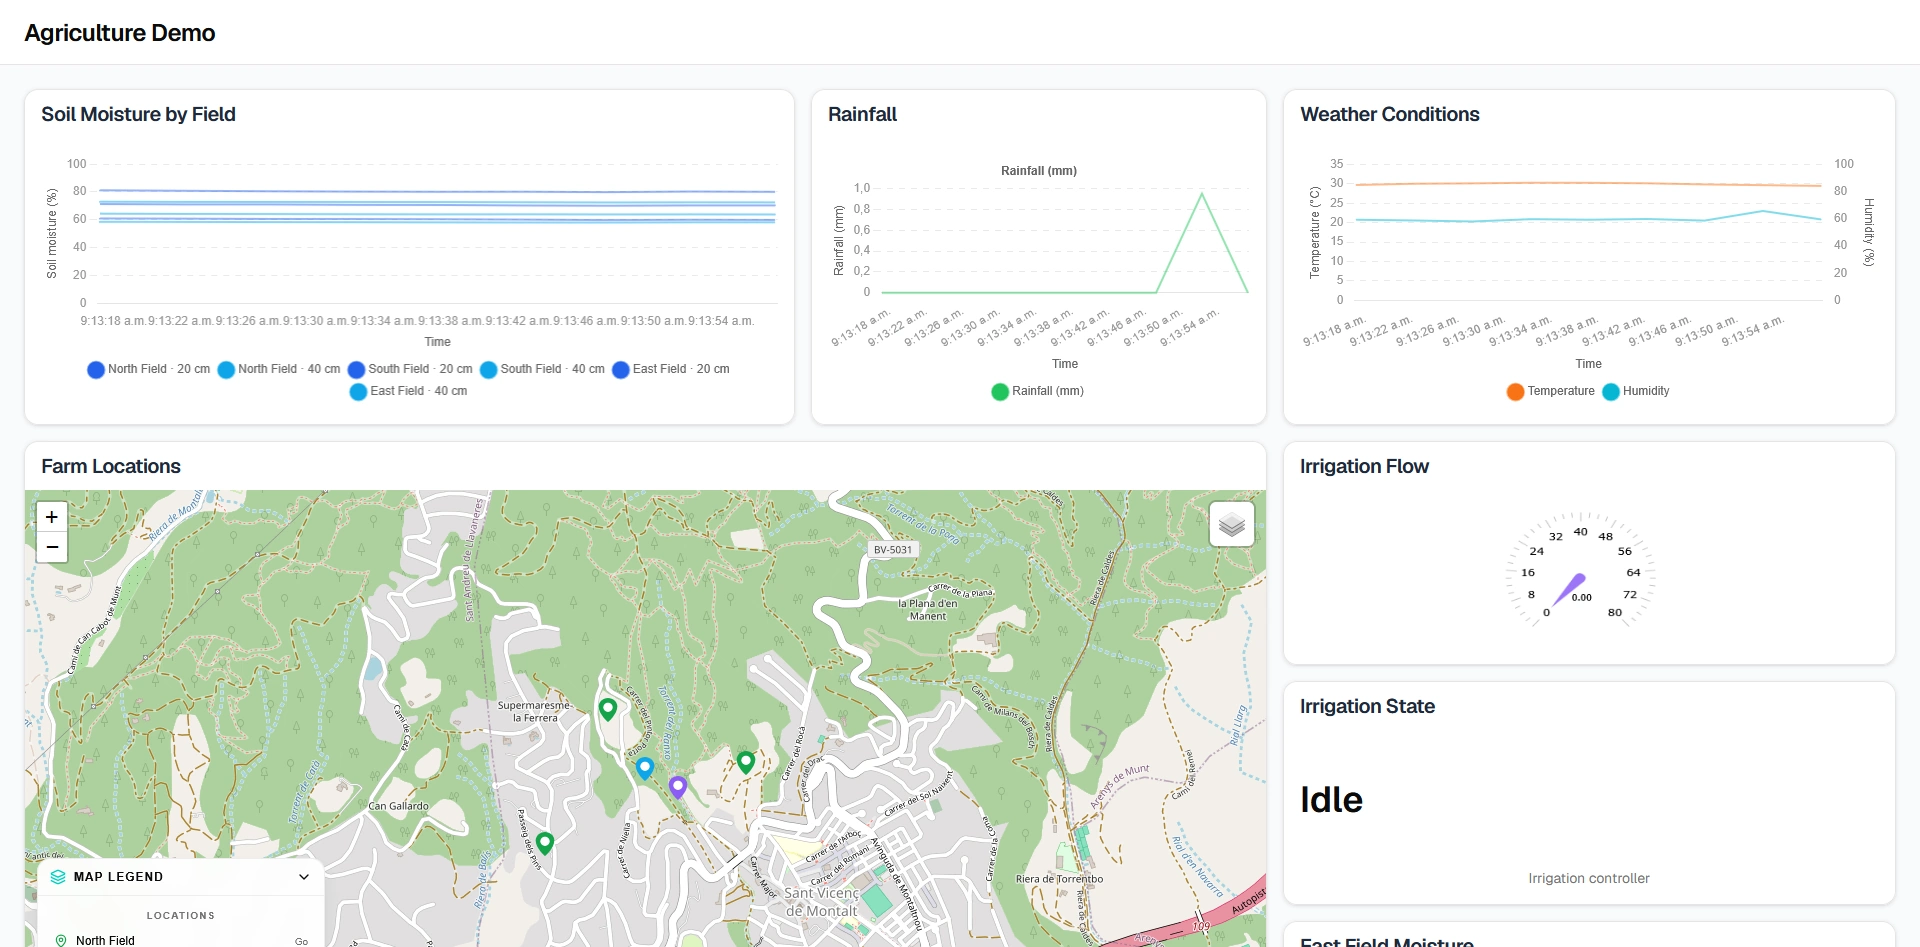
Task: Toggle South Field 40 cm series
Action: pyautogui.click(x=542, y=369)
